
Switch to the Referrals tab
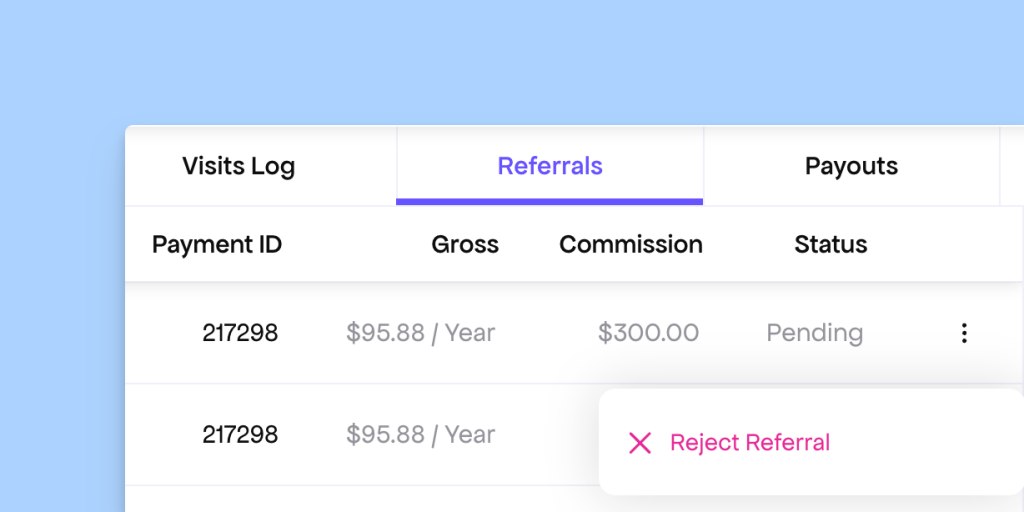click(x=550, y=166)
